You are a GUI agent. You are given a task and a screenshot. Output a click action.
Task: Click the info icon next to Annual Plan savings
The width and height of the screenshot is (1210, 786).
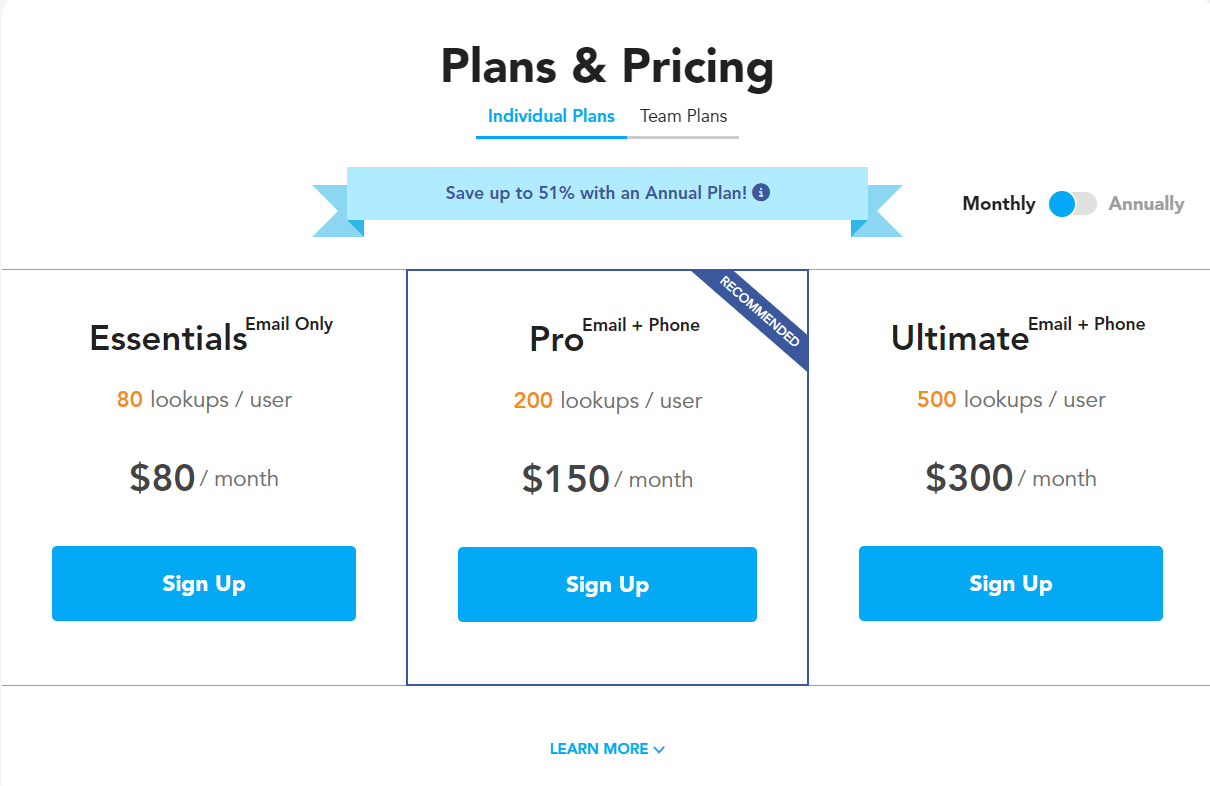[x=760, y=192]
